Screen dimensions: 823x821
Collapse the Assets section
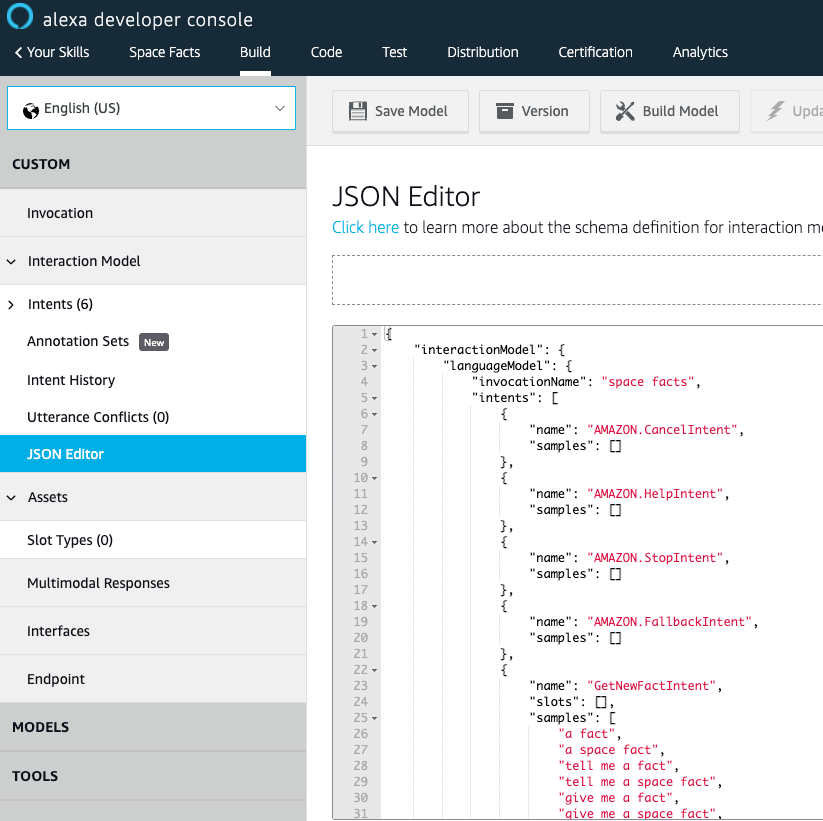tap(10, 496)
